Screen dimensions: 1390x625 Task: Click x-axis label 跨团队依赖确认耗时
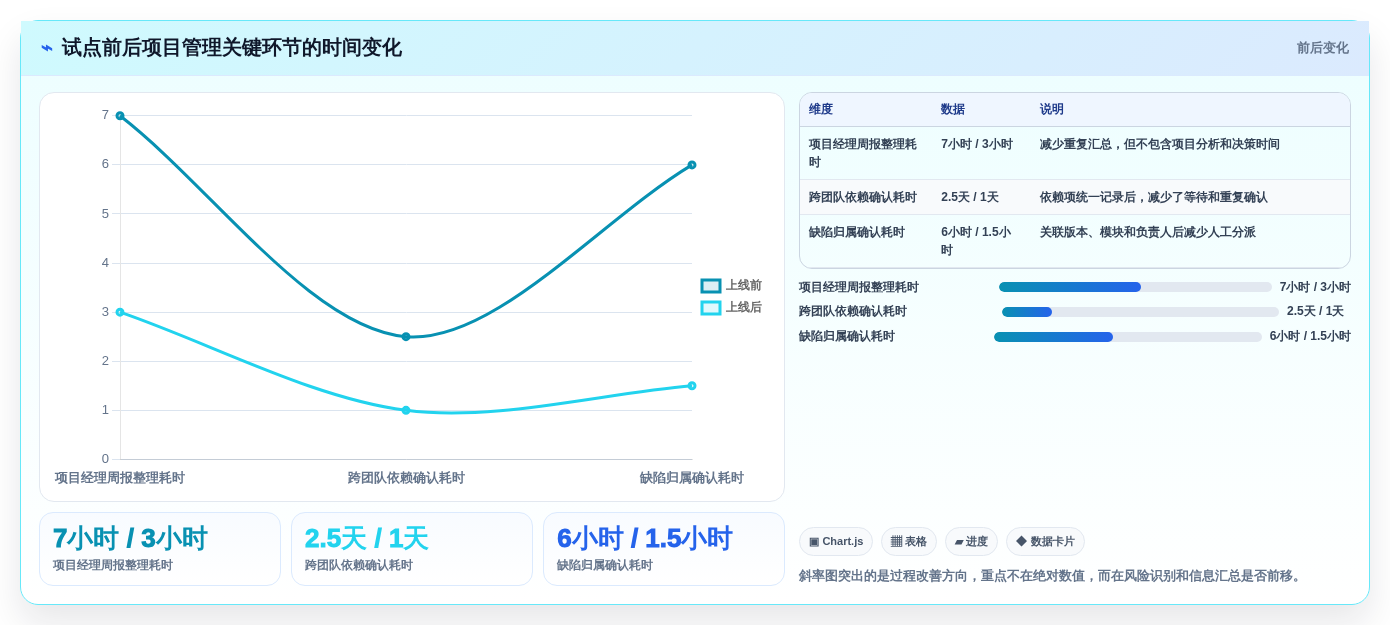406,478
